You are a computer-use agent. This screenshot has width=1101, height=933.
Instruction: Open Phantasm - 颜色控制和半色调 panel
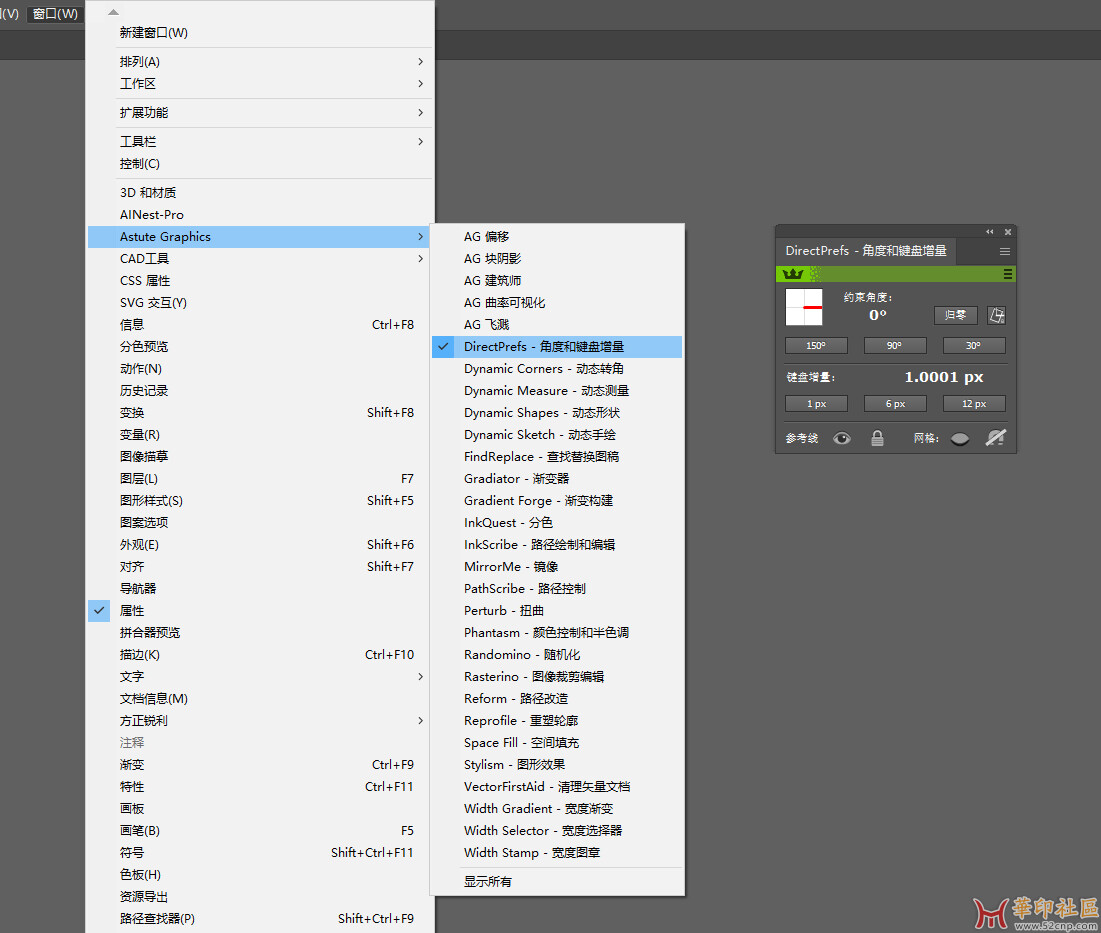[x=557, y=633]
